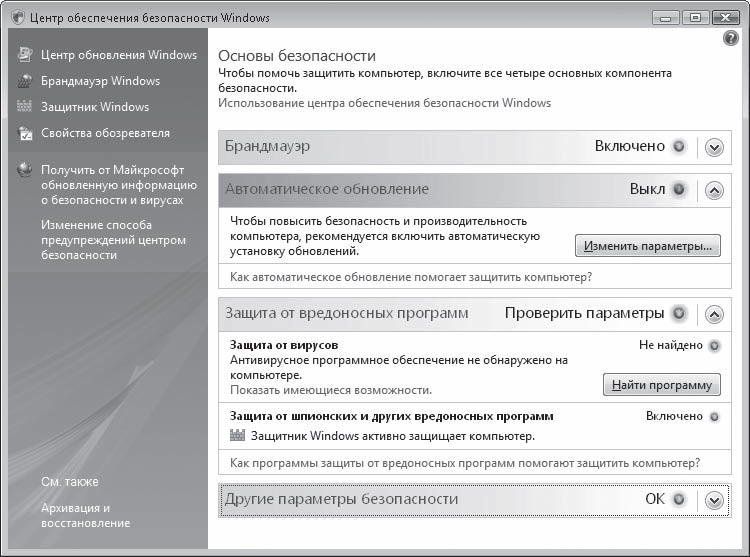Open help via the question mark icon

730,38
